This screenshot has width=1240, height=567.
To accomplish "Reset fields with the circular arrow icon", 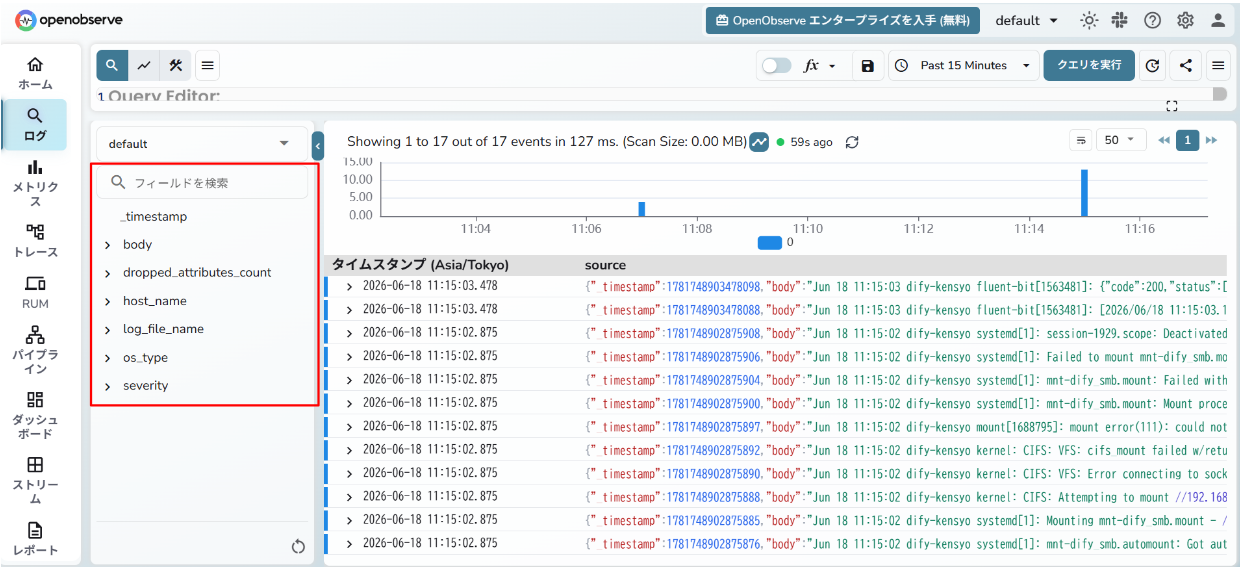I will (297, 546).
